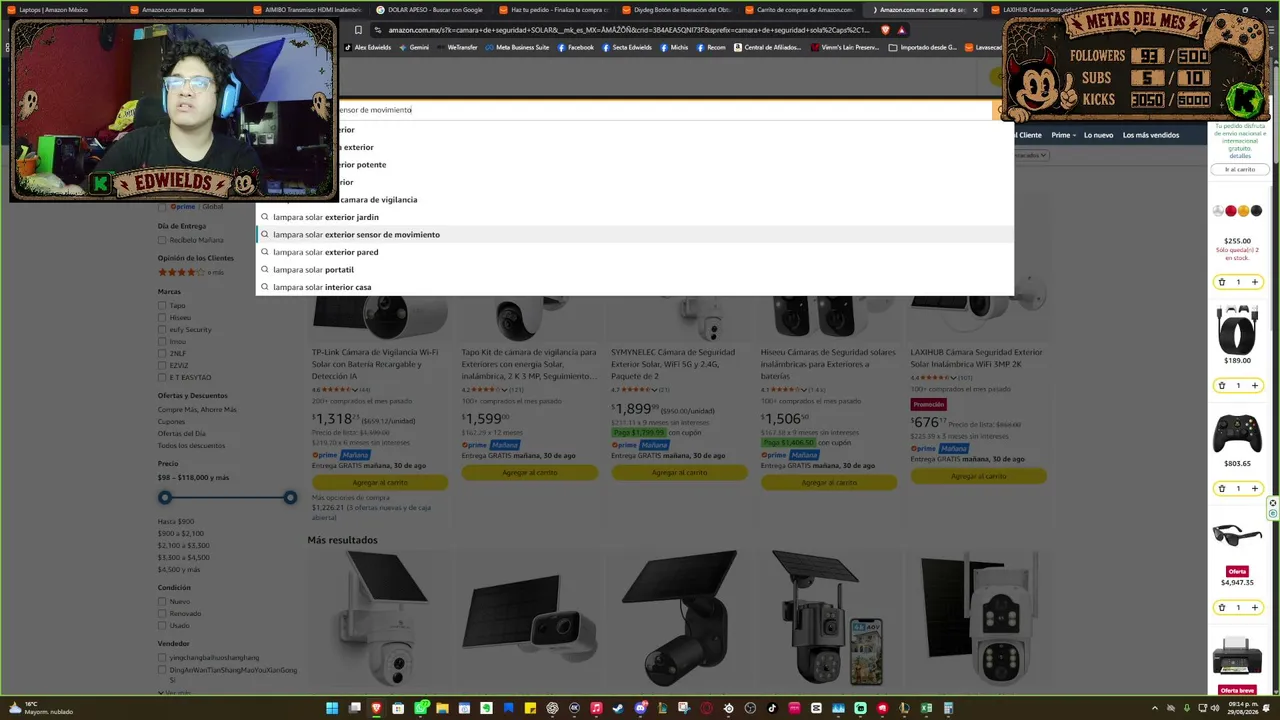Viewport: 1280px width, 720px height.
Task: Check the 'Recíbelo Mañana' delivery checkbox
Action: [162, 240]
